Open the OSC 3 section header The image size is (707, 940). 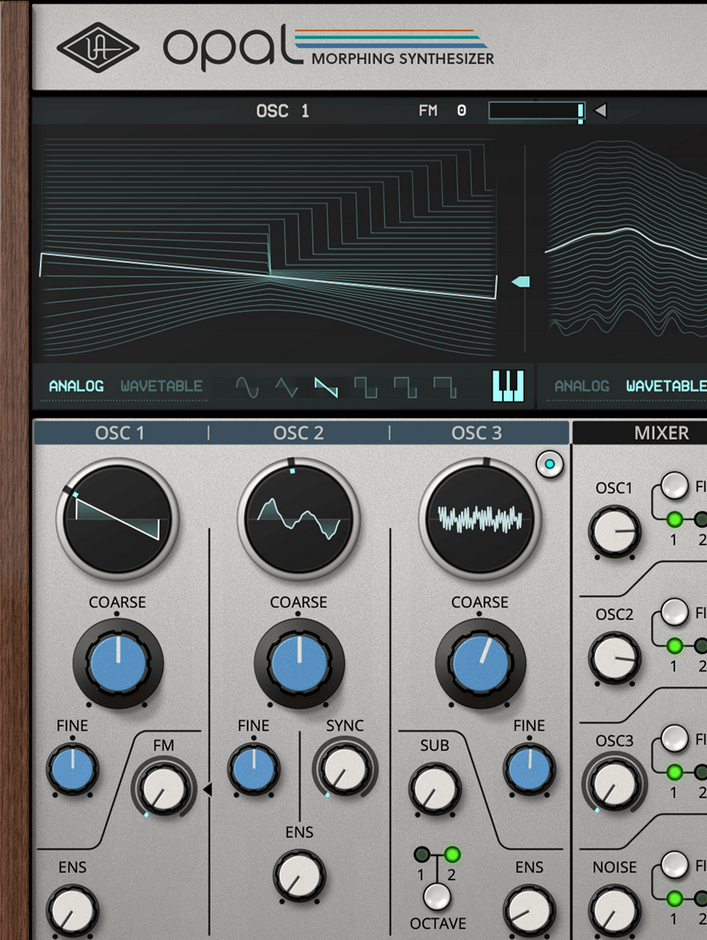pyautogui.click(x=477, y=433)
